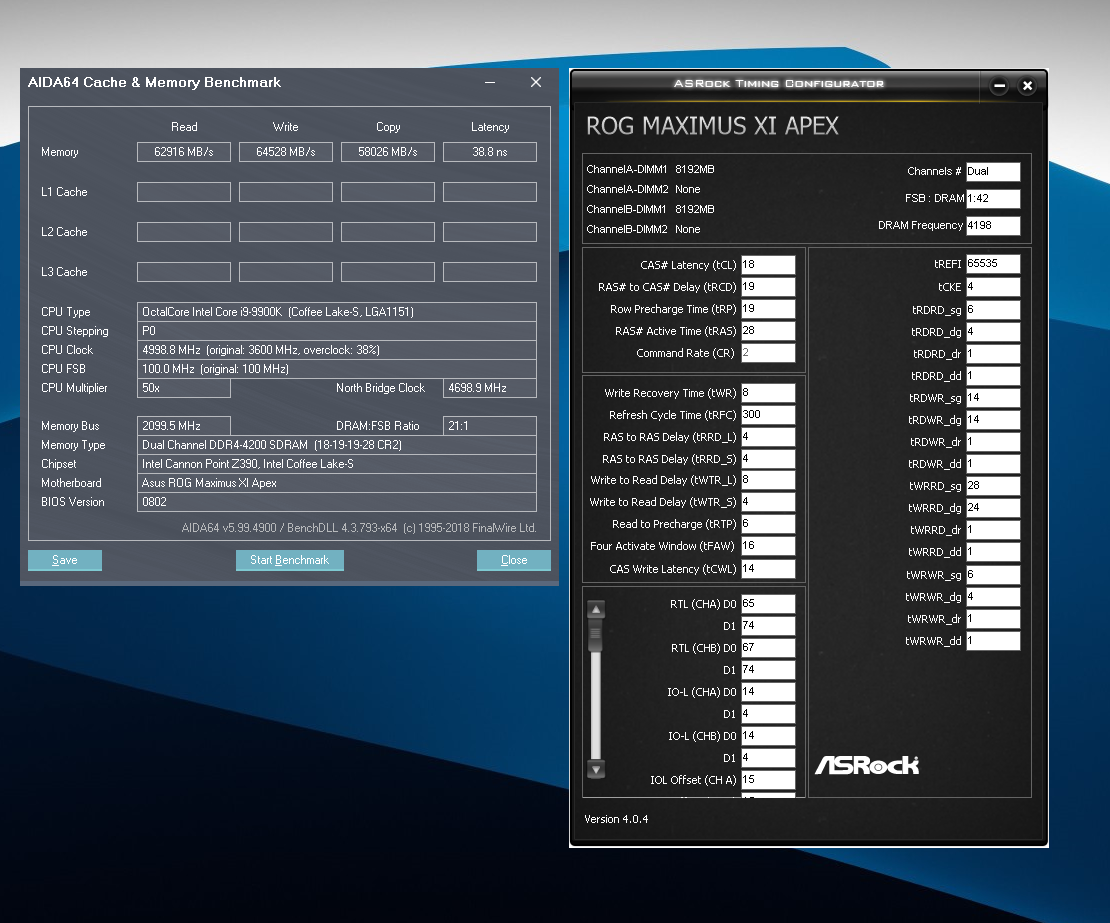Select the Row Precharge Time (tRP) field

pos(768,309)
